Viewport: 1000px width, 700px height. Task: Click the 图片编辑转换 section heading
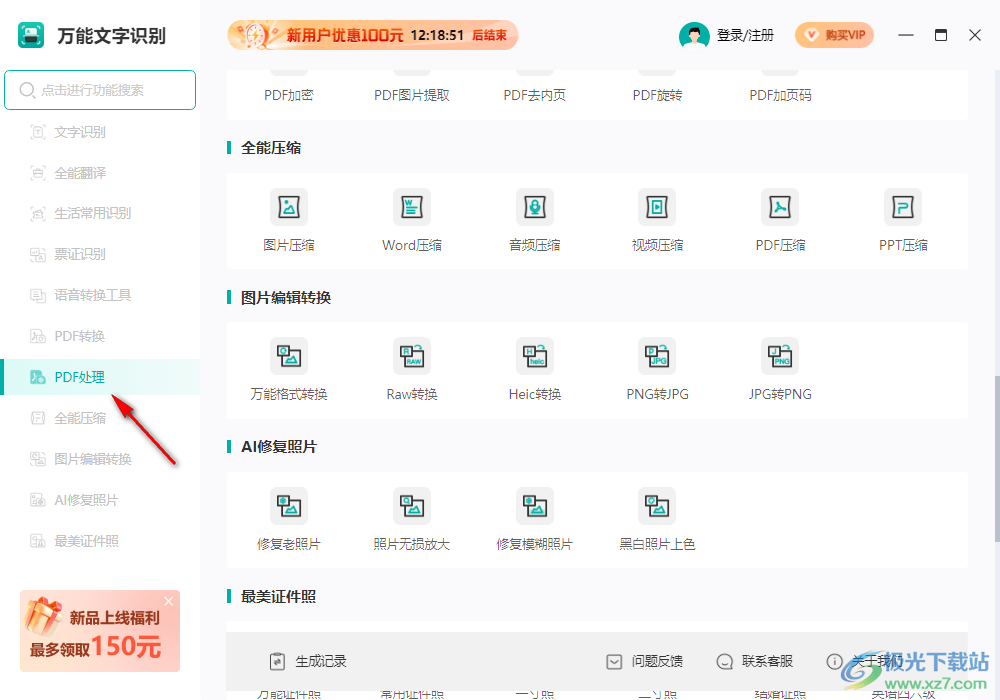[286, 298]
